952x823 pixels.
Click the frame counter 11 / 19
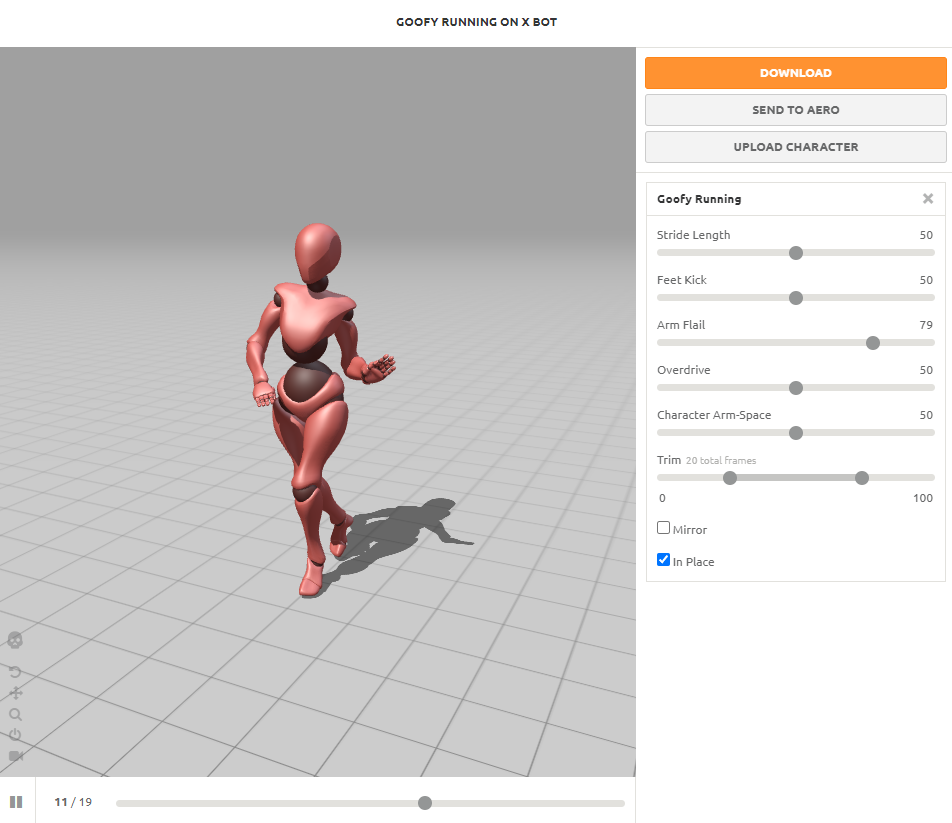(73, 802)
